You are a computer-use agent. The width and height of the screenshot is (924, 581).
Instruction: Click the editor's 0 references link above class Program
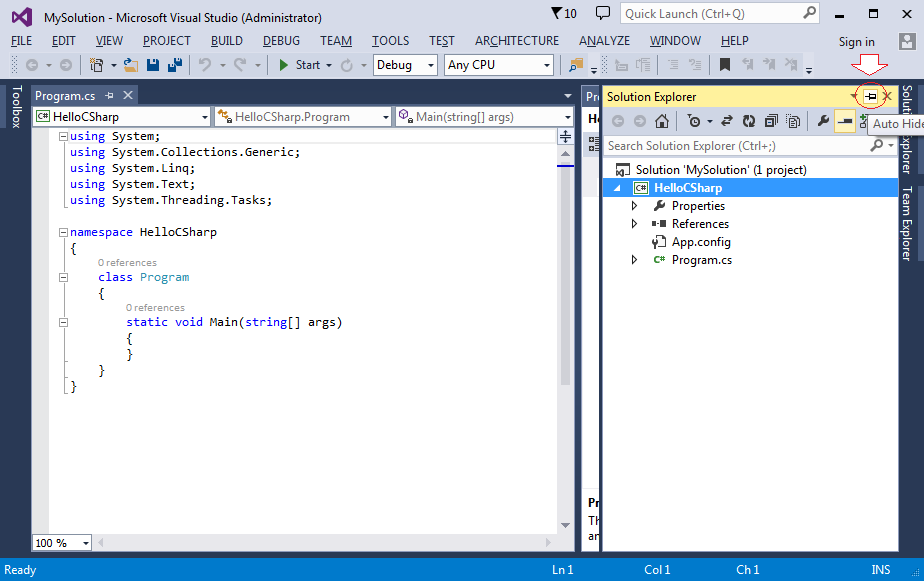point(127,263)
